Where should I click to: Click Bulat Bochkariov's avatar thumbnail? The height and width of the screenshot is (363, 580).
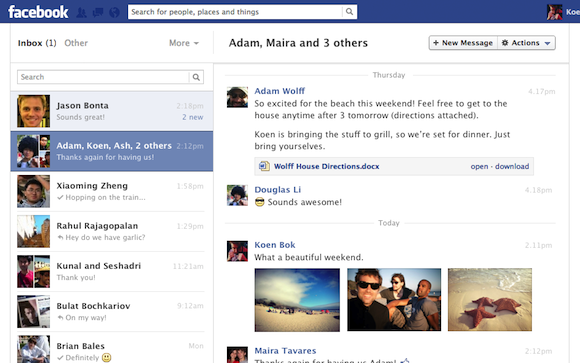point(33,311)
